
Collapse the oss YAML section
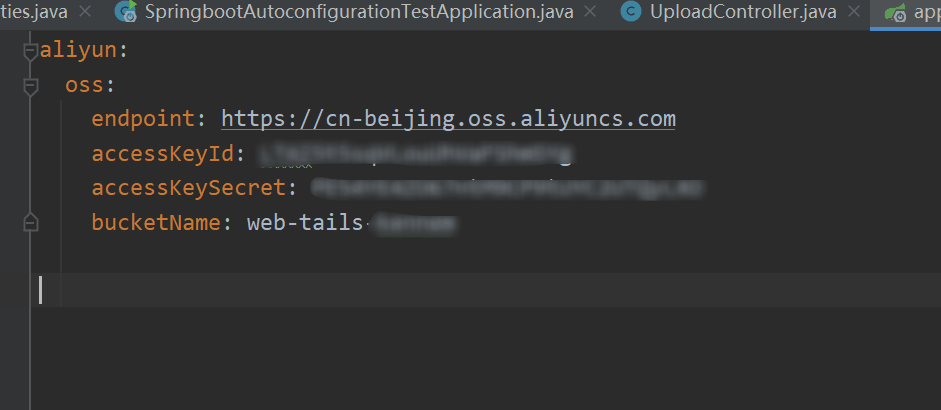[30, 86]
